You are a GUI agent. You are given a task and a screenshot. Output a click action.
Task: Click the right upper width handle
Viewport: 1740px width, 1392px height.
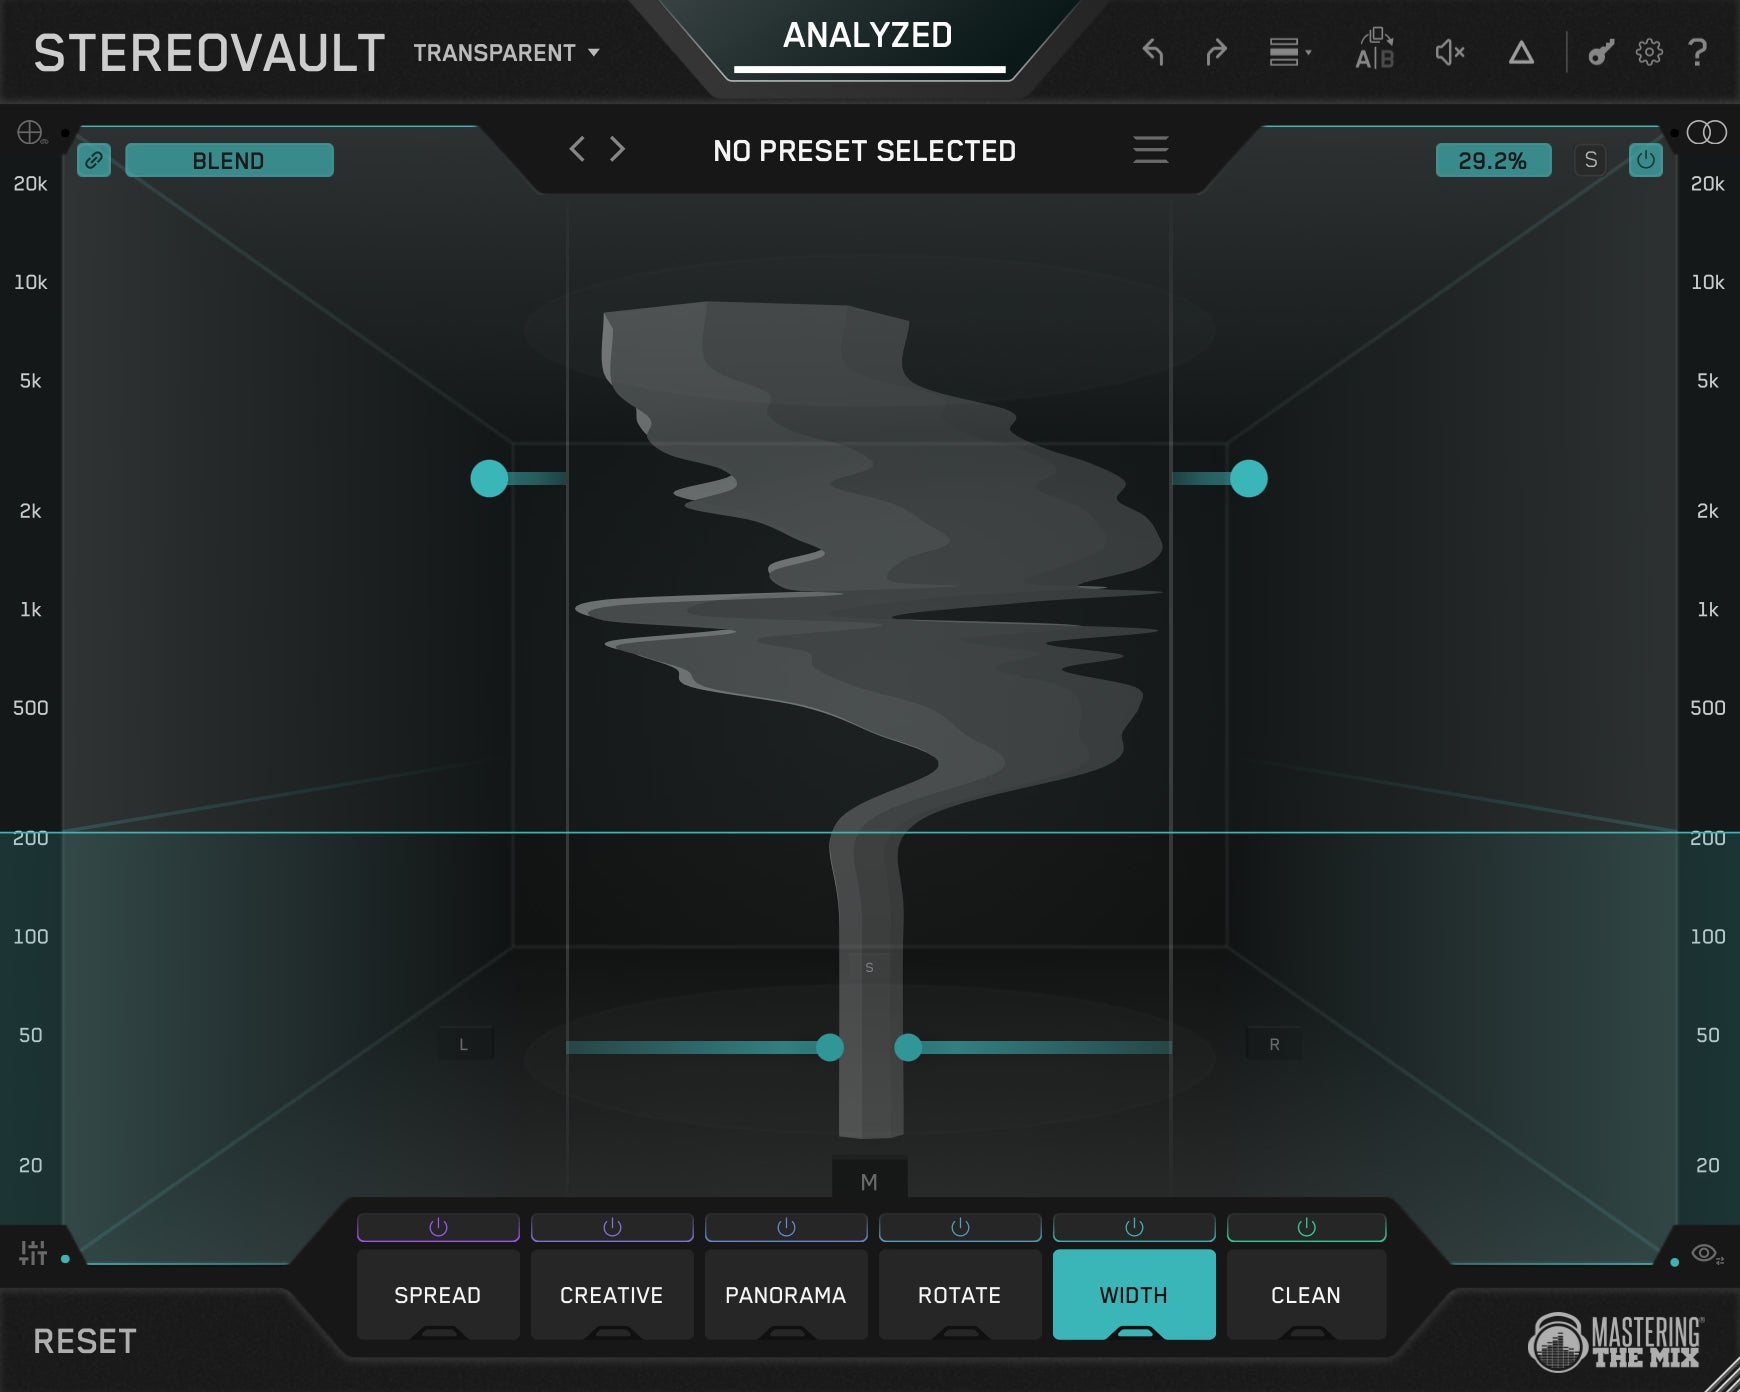tap(1249, 479)
